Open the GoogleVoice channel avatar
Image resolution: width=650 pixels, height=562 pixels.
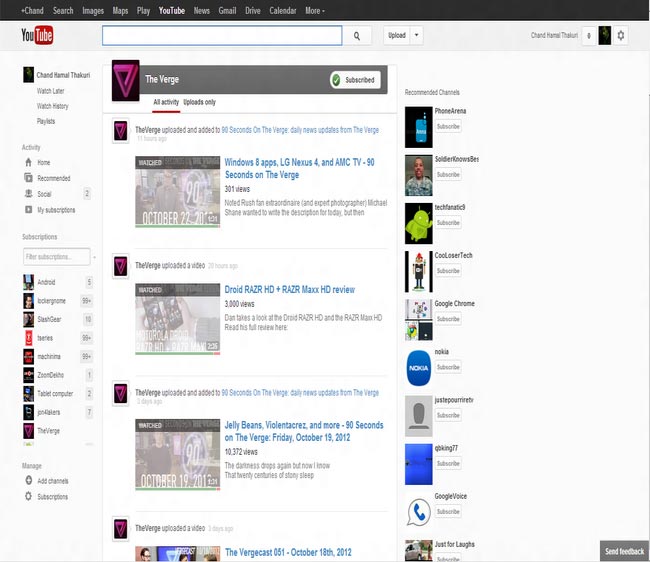(419, 512)
